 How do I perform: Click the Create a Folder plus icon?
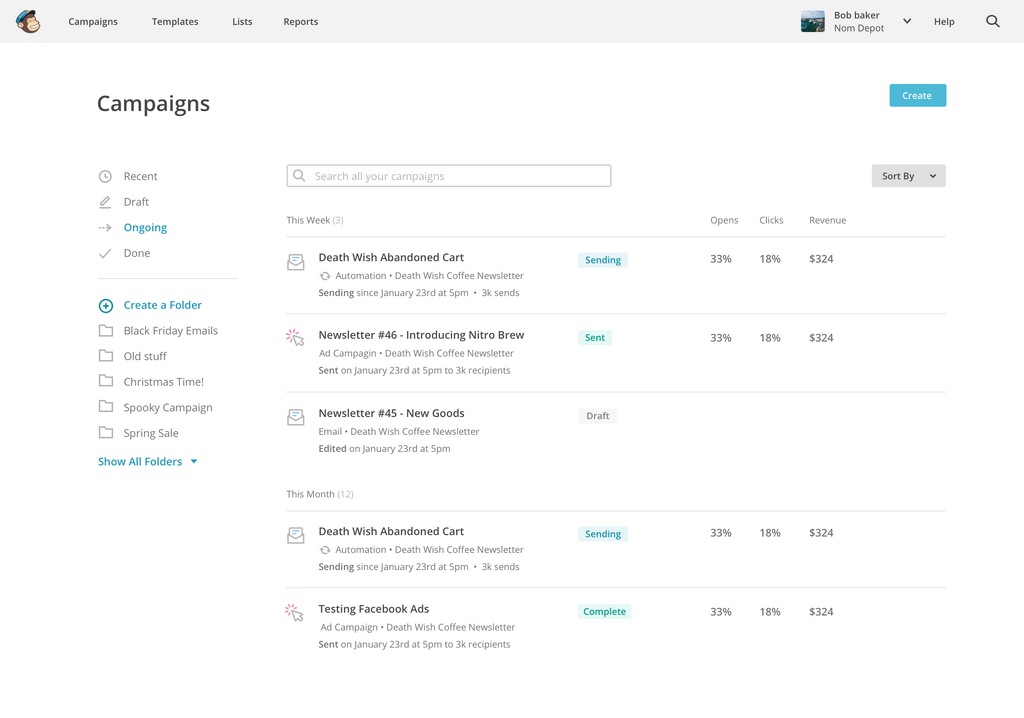(105, 306)
